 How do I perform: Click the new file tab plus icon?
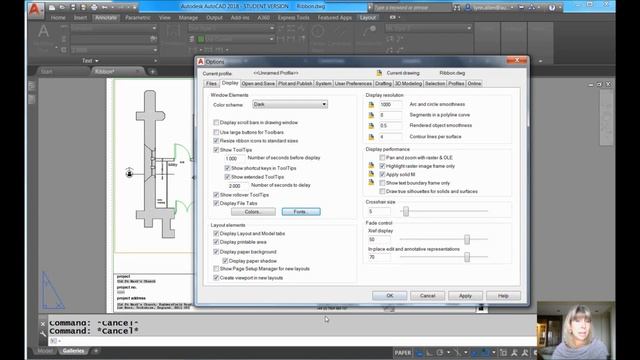(x=152, y=71)
